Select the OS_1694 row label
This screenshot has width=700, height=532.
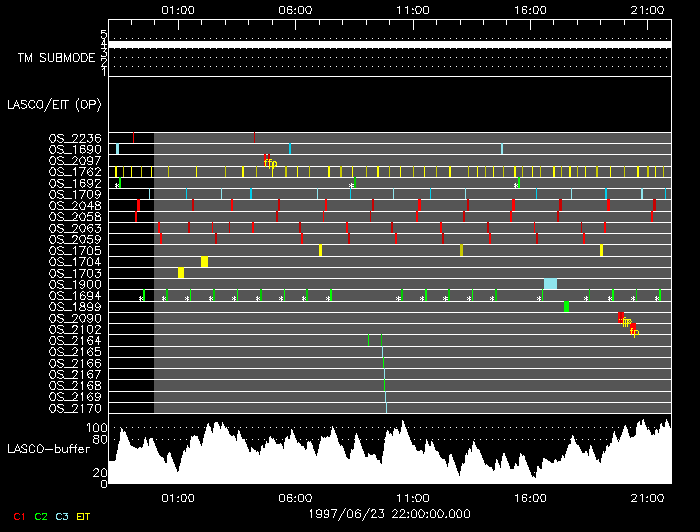74,296
